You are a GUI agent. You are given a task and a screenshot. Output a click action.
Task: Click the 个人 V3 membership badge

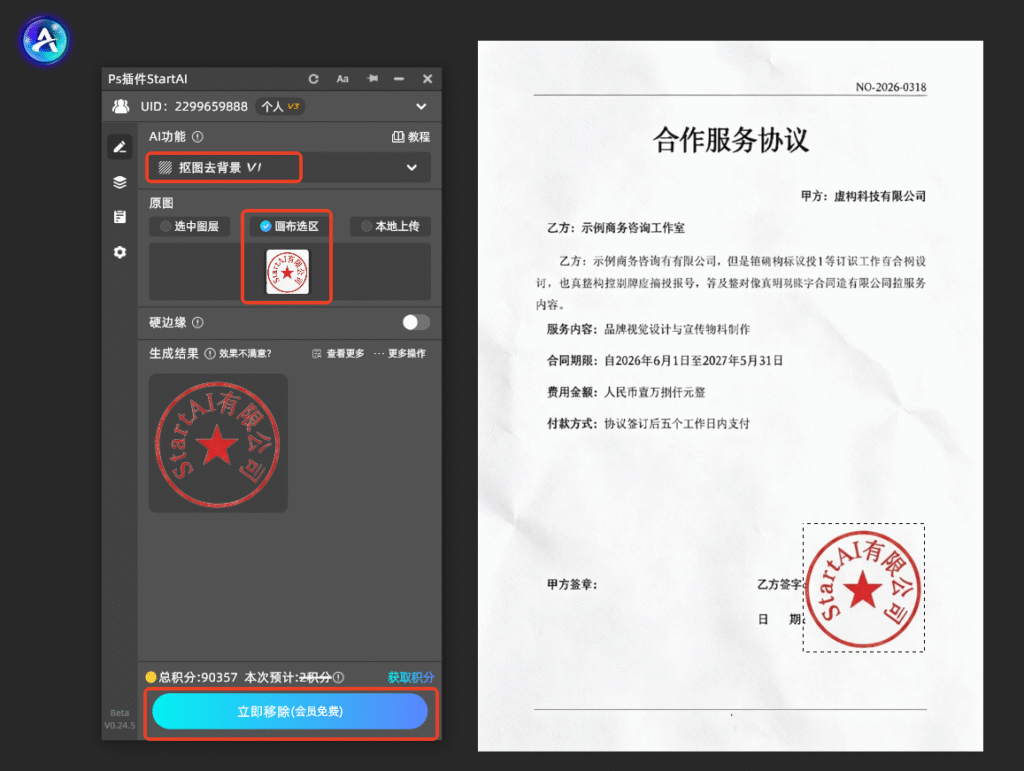tap(280, 106)
